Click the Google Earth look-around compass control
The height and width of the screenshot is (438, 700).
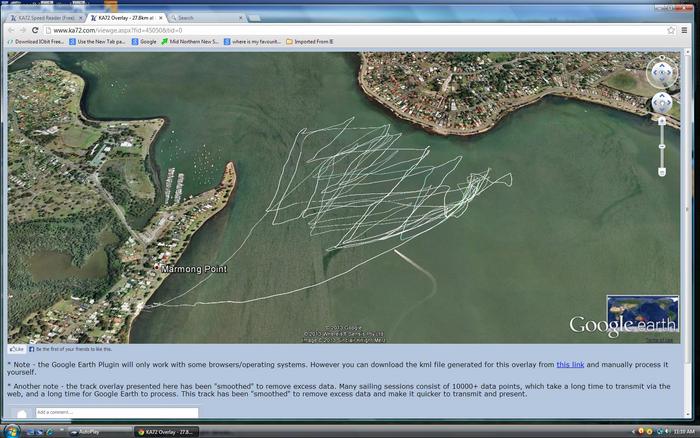(662, 73)
